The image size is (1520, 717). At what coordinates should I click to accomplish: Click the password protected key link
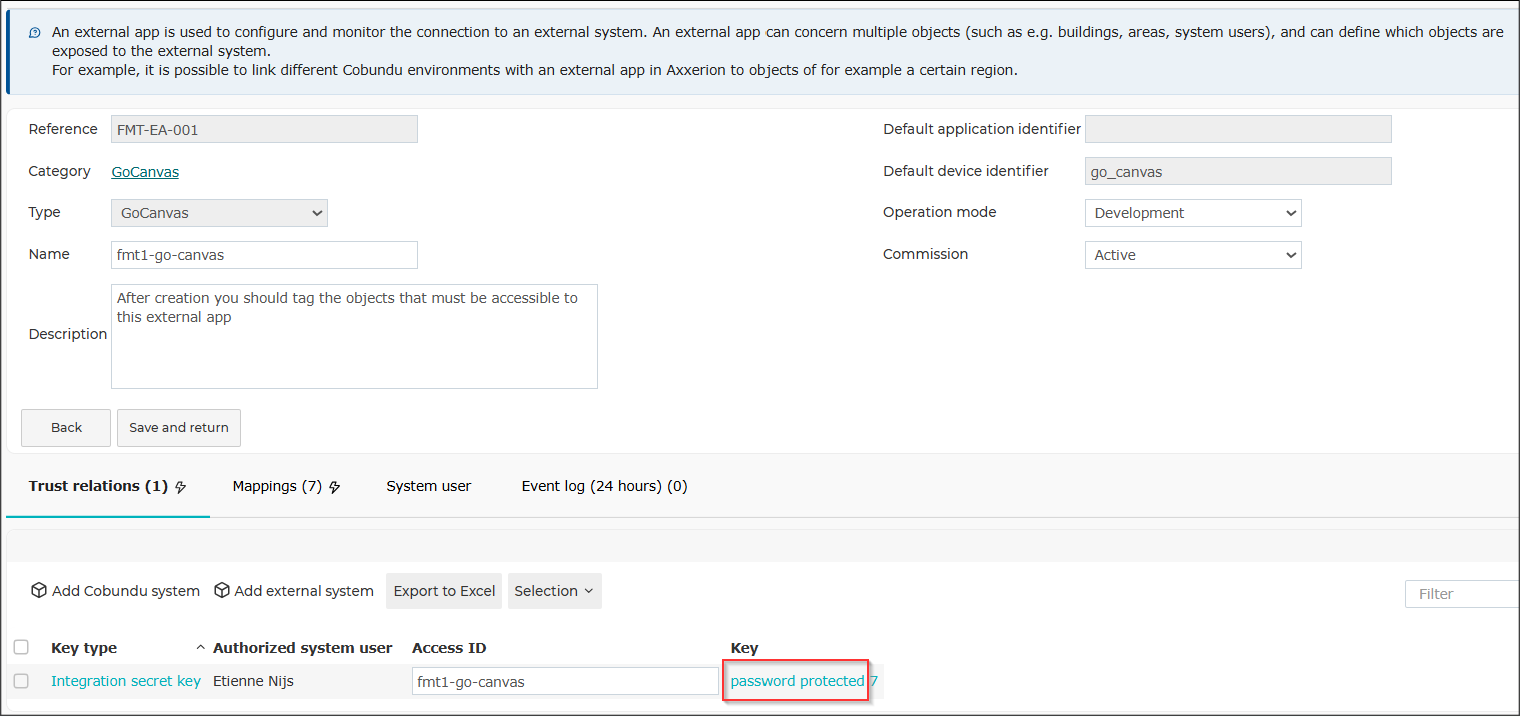coord(797,681)
